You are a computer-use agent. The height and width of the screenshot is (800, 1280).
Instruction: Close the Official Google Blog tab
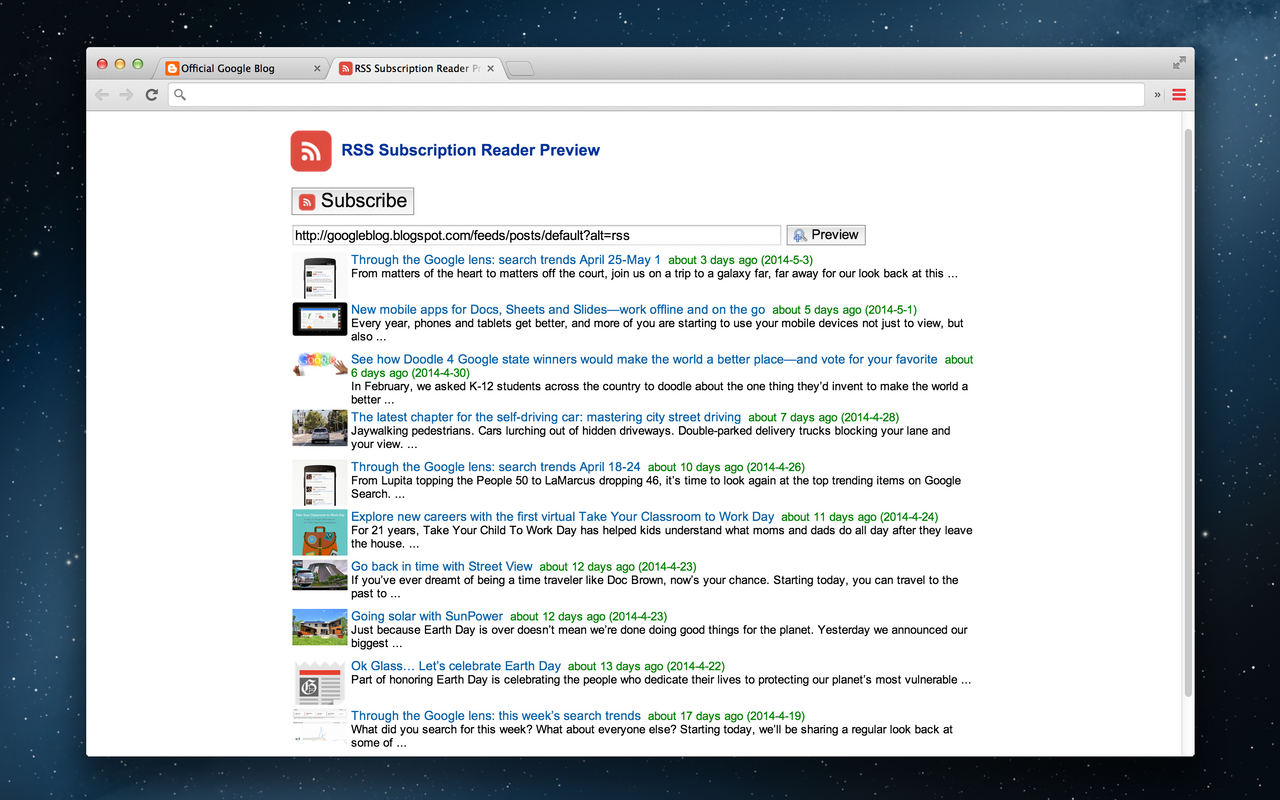pos(317,69)
